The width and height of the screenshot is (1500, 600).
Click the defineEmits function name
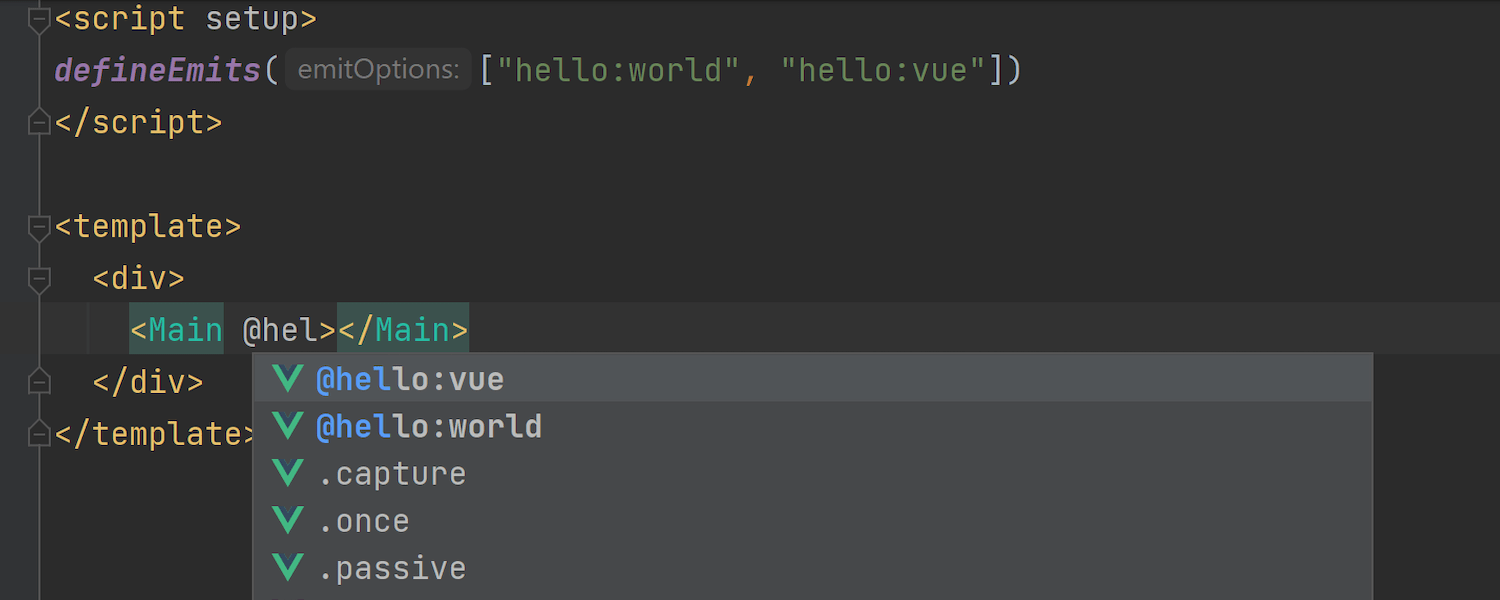click(158, 71)
